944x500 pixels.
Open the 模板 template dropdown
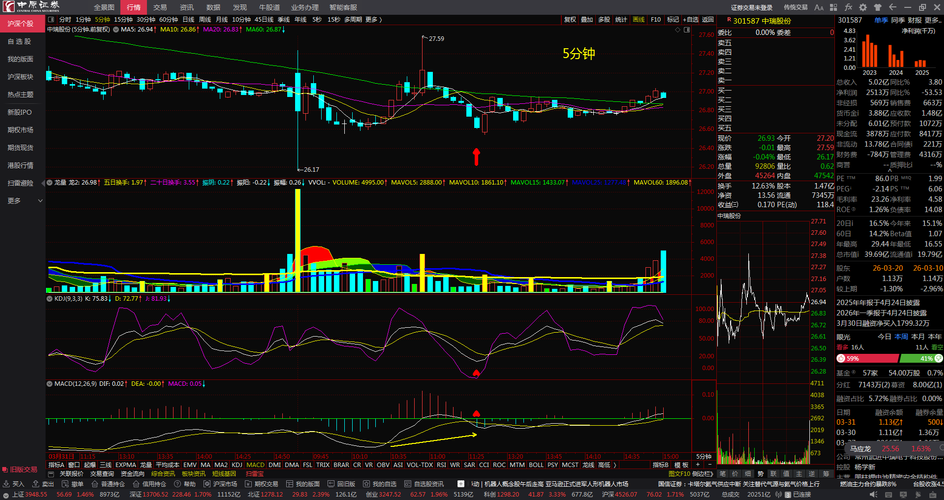[x=681, y=465]
